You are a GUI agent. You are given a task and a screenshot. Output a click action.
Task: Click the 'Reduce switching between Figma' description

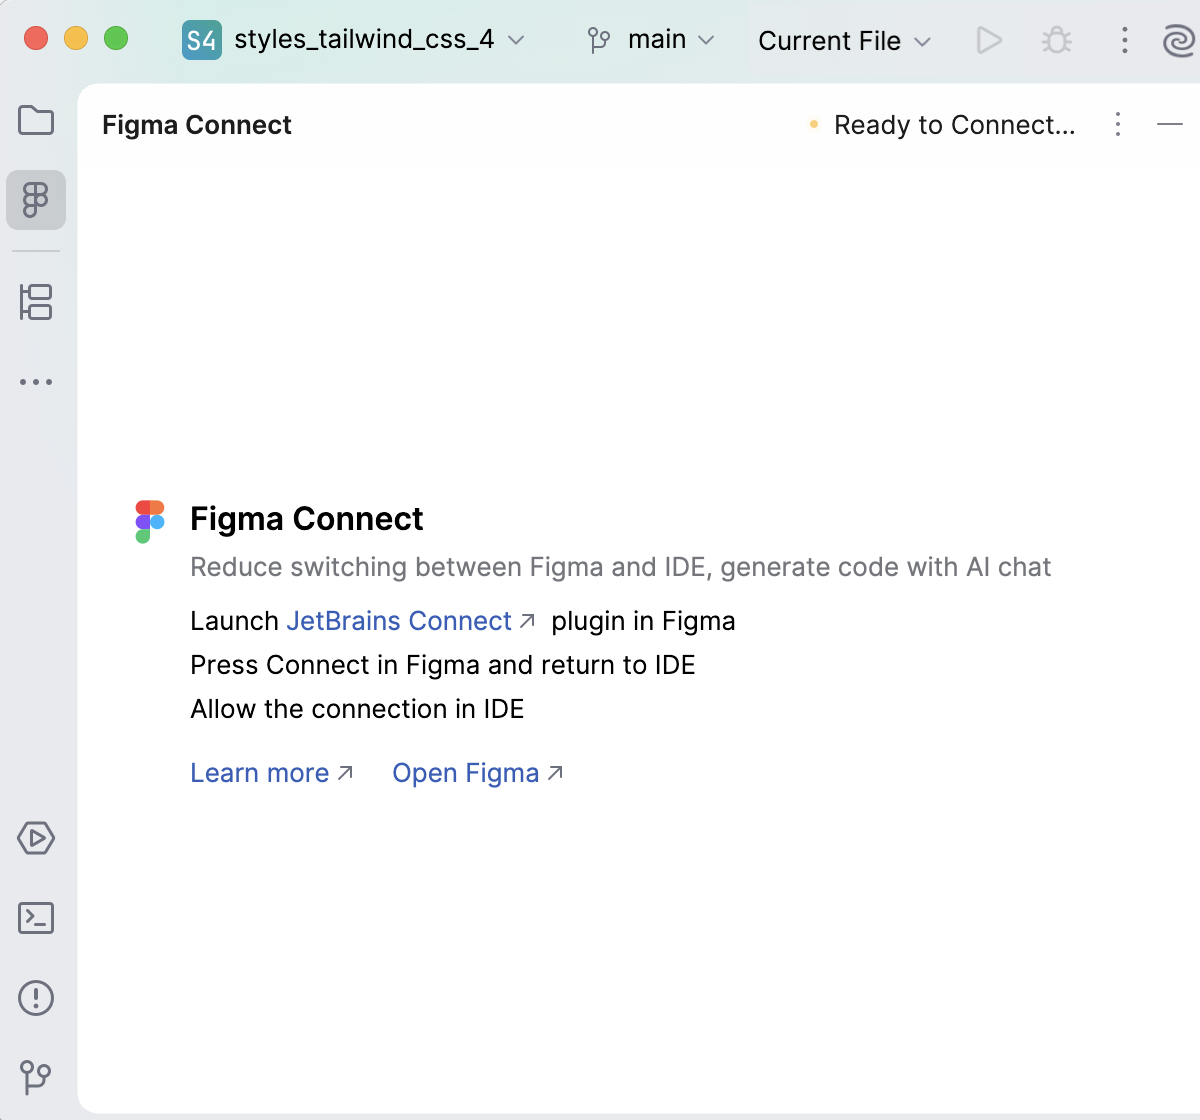[x=620, y=567]
